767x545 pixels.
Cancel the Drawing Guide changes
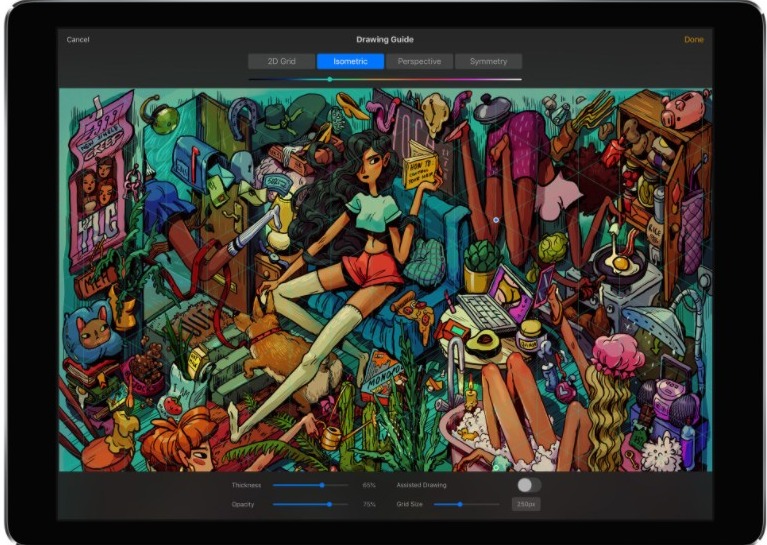[x=78, y=40]
